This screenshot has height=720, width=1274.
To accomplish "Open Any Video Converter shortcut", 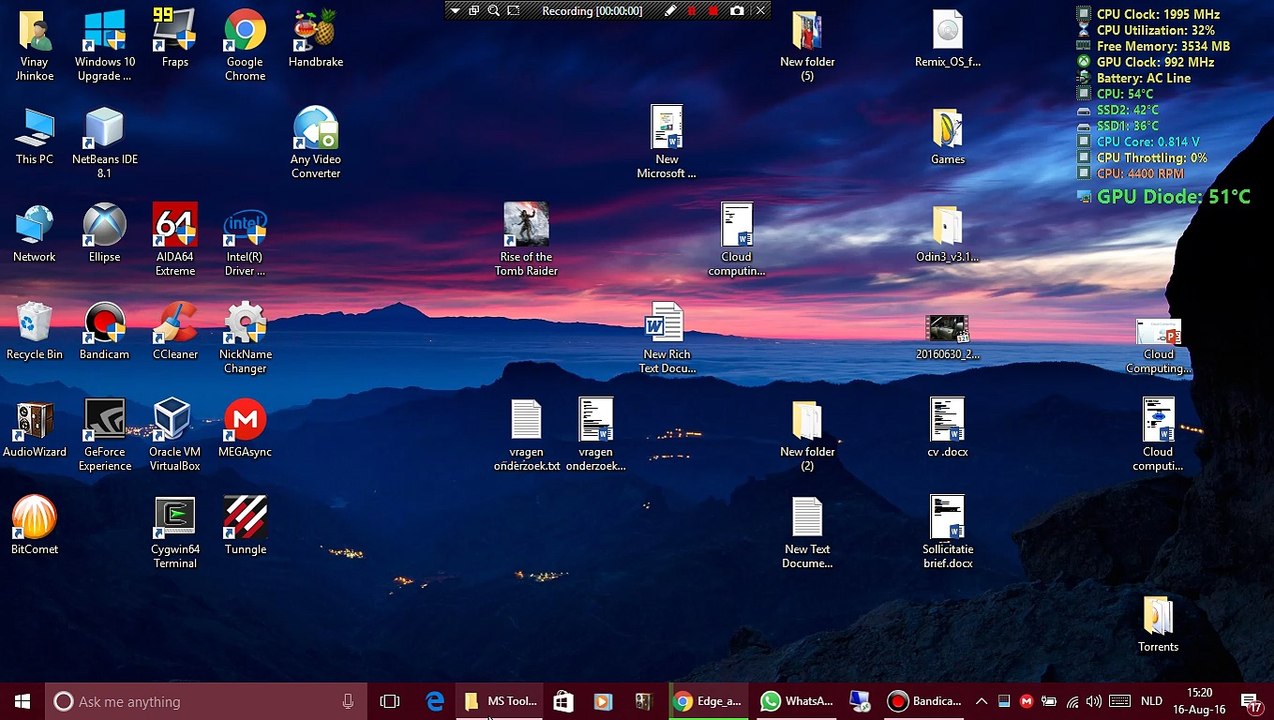I will point(316,143).
